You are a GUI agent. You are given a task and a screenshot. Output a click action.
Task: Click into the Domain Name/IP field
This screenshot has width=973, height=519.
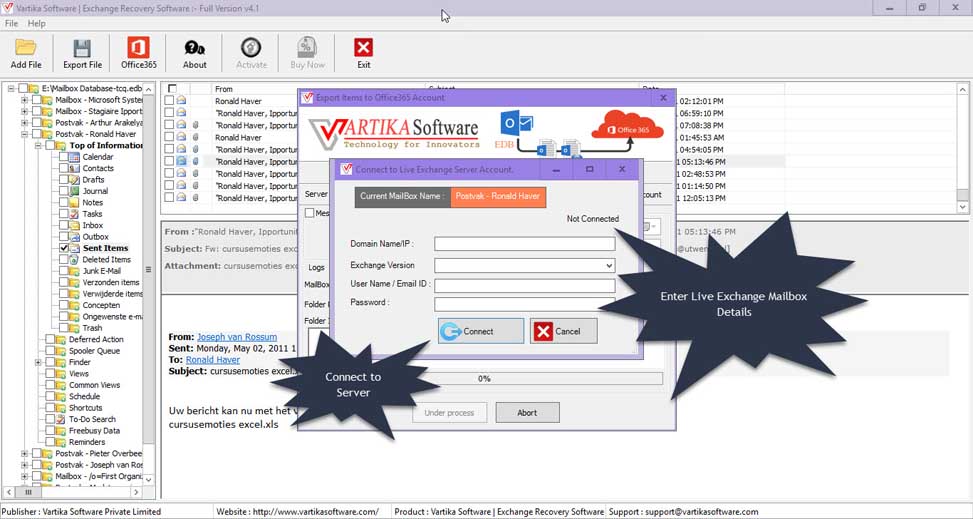524,243
